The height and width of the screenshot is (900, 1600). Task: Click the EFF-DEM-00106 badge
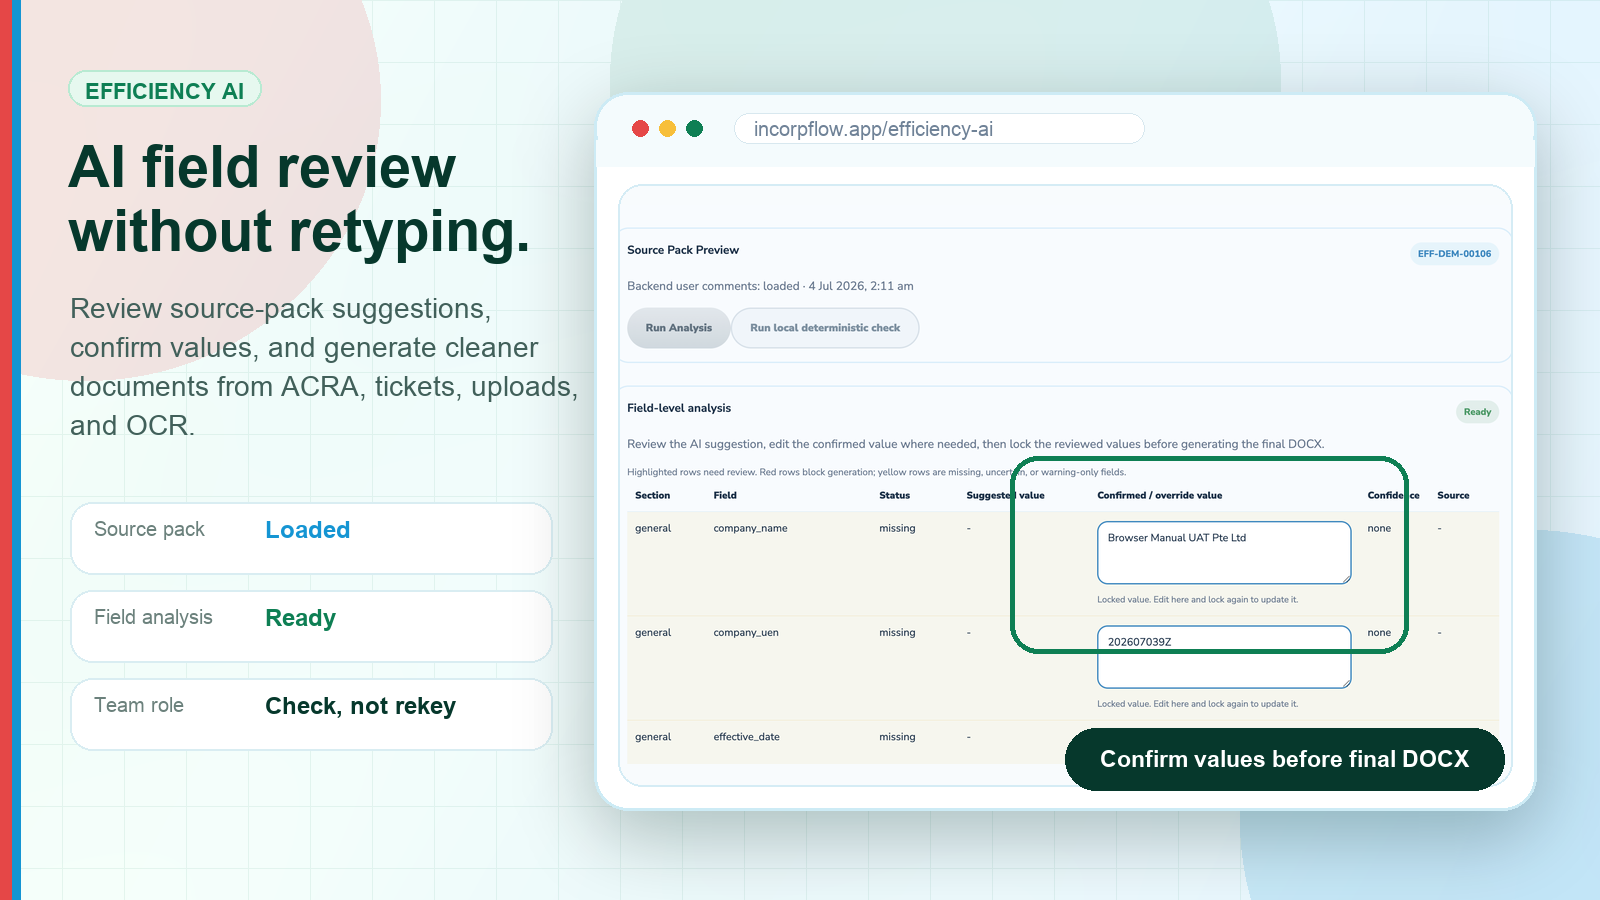[1454, 254]
